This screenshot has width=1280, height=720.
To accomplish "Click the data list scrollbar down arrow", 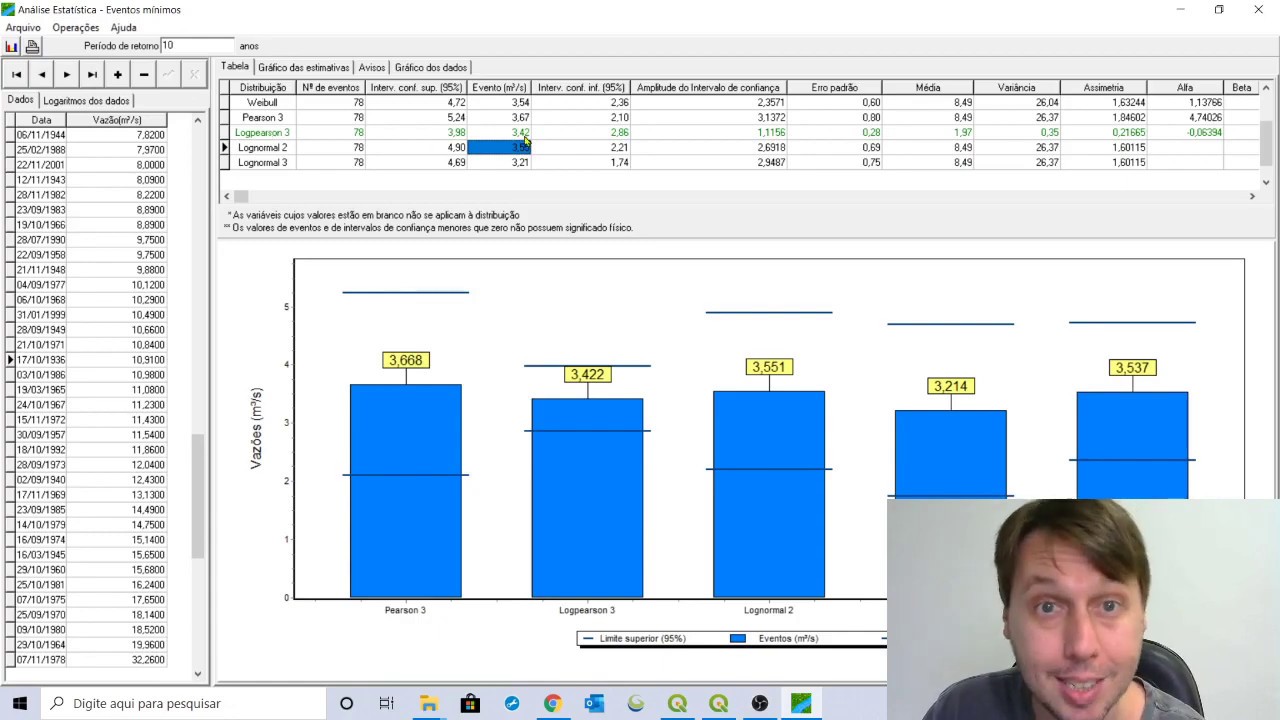I will coord(197,674).
